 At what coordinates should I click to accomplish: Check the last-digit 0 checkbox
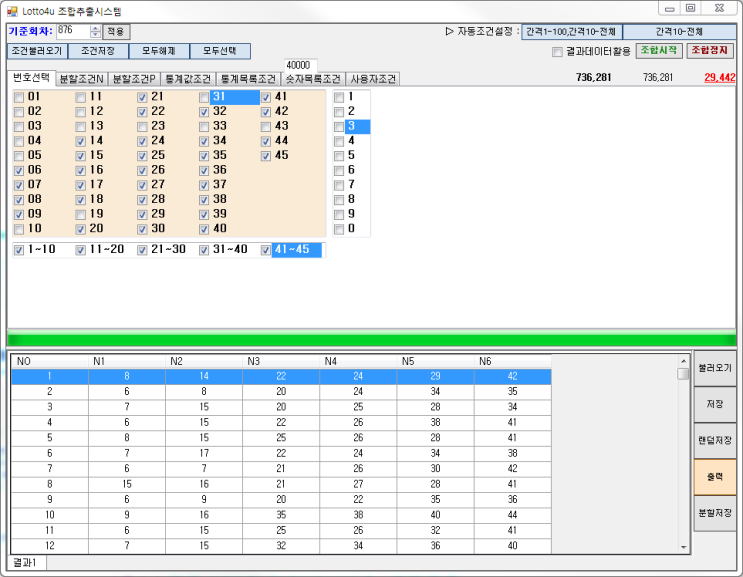339,230
